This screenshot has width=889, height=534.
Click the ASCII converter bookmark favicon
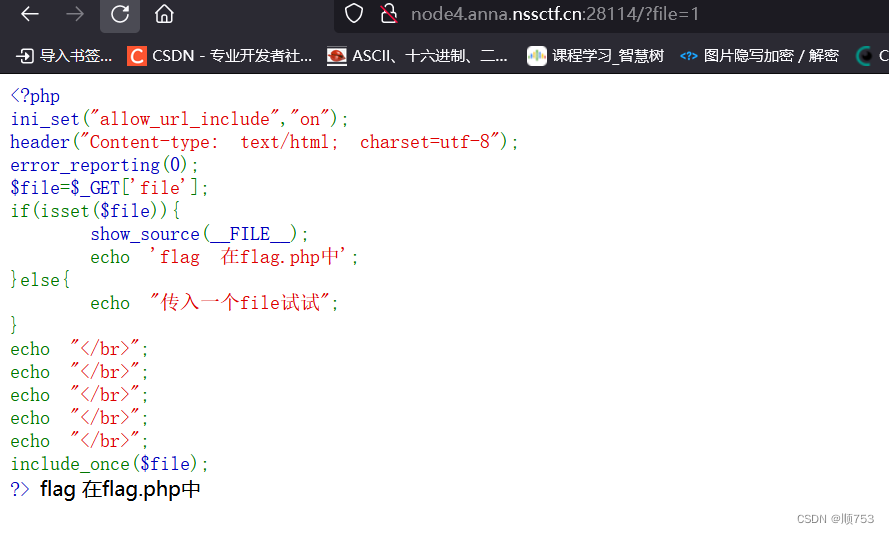pos(336,56)
